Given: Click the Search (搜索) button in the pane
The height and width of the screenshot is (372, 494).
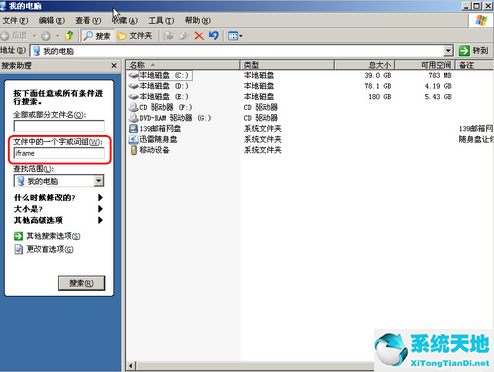Looking at the screenshot, I should tap(81, 283).
